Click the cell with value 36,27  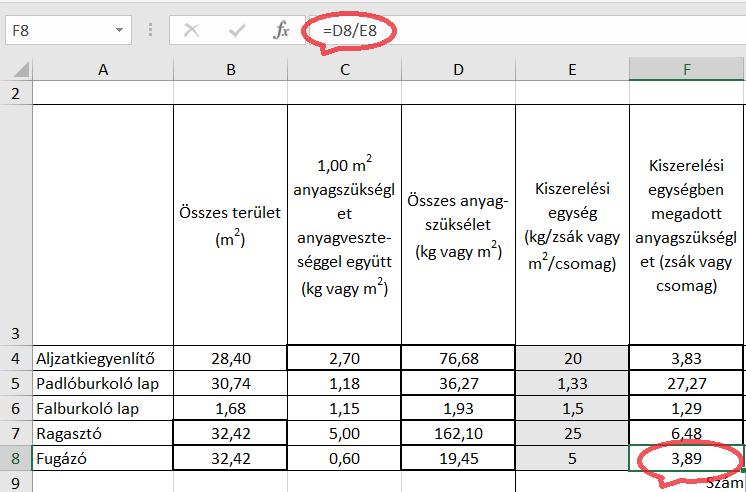[458, 383]
